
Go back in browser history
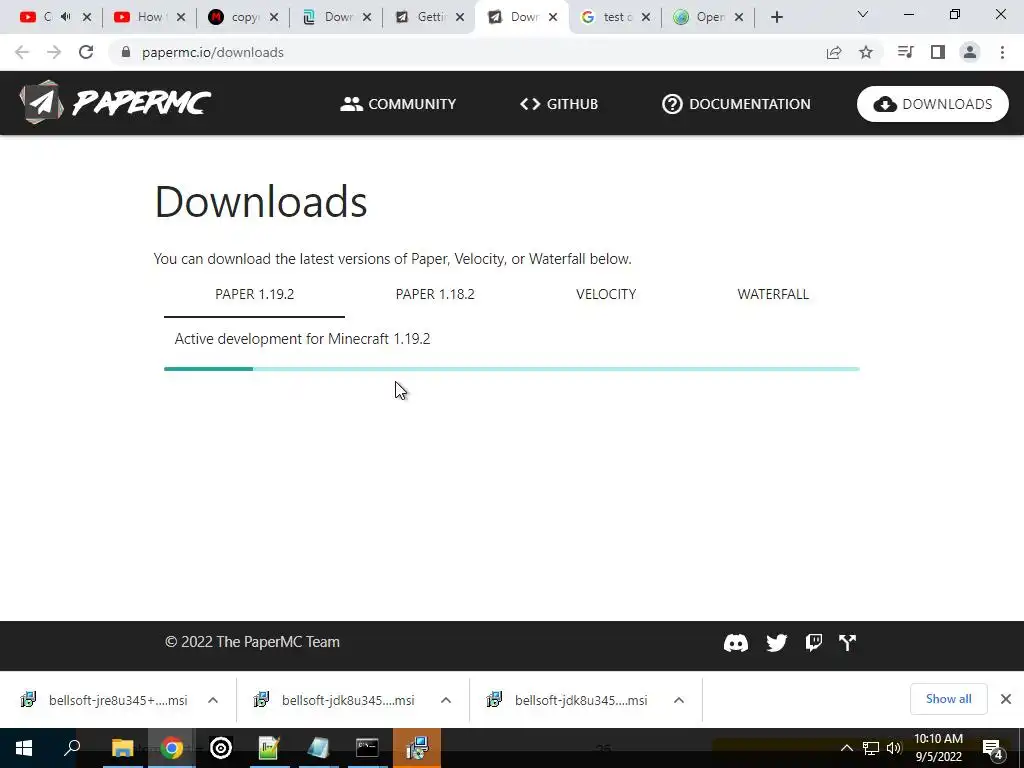[22, 52]
